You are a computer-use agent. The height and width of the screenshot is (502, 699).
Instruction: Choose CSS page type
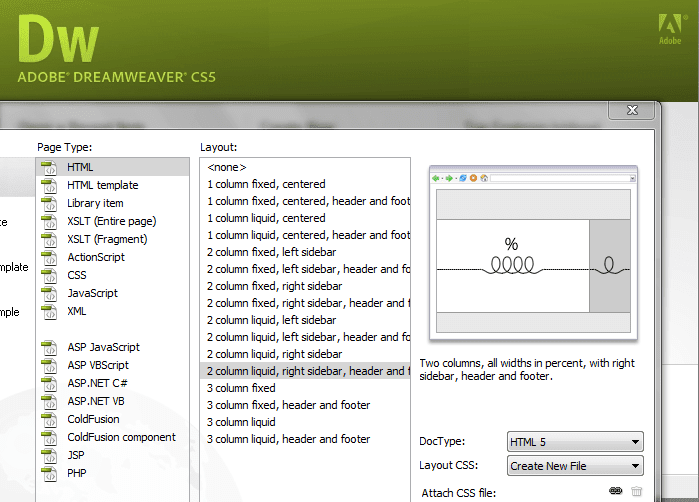tap(112, 275)
